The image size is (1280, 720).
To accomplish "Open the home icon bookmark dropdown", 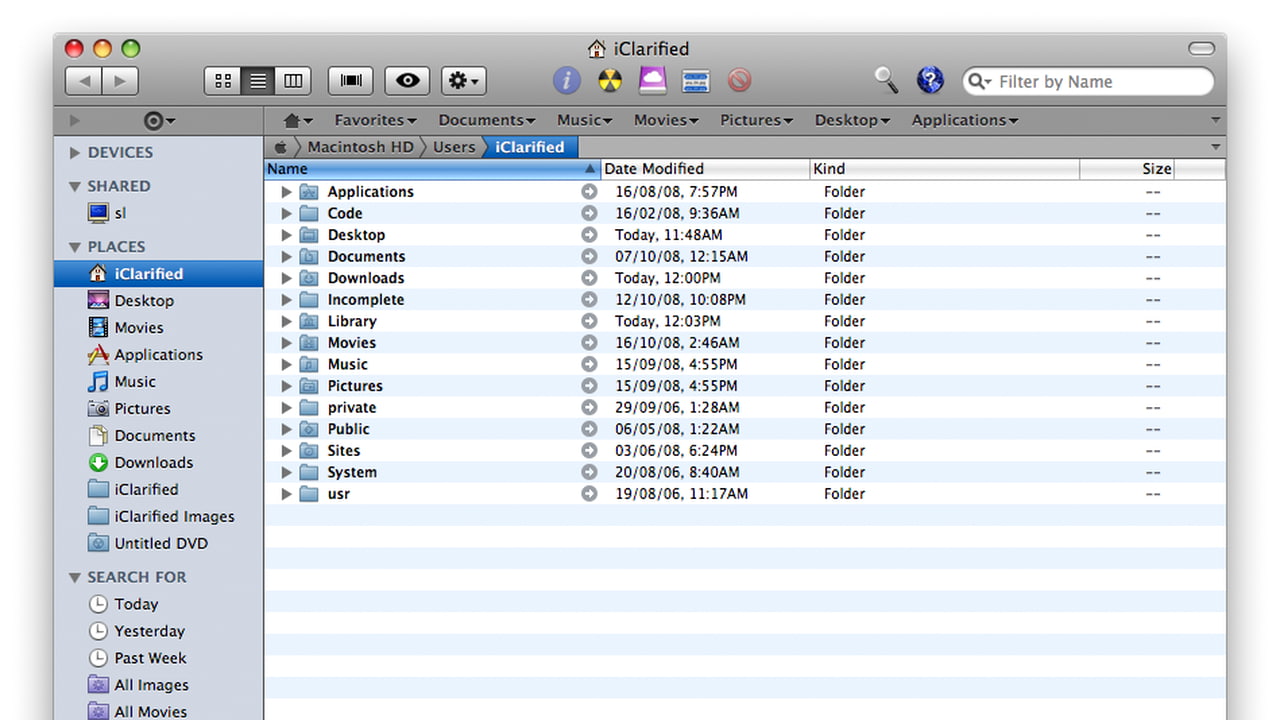I will (x=298, y=120).
